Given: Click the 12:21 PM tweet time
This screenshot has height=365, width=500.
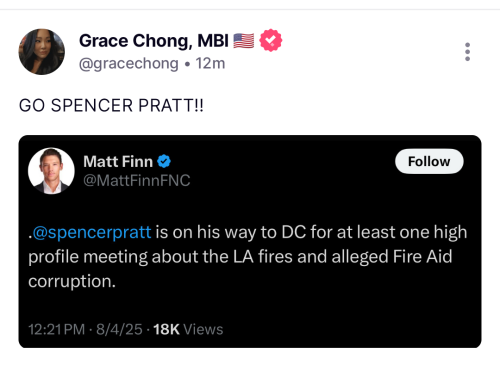Looking at the screenshot, I should click(56, 329).
